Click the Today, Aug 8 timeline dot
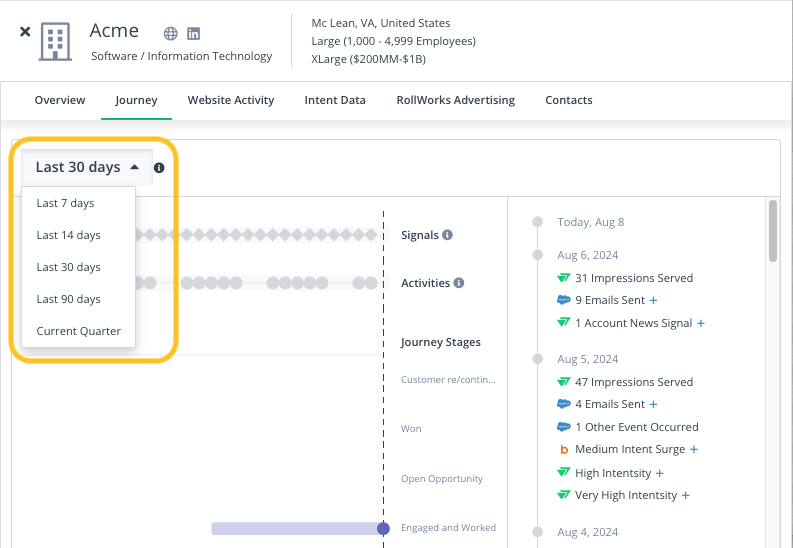 (538, 222)
